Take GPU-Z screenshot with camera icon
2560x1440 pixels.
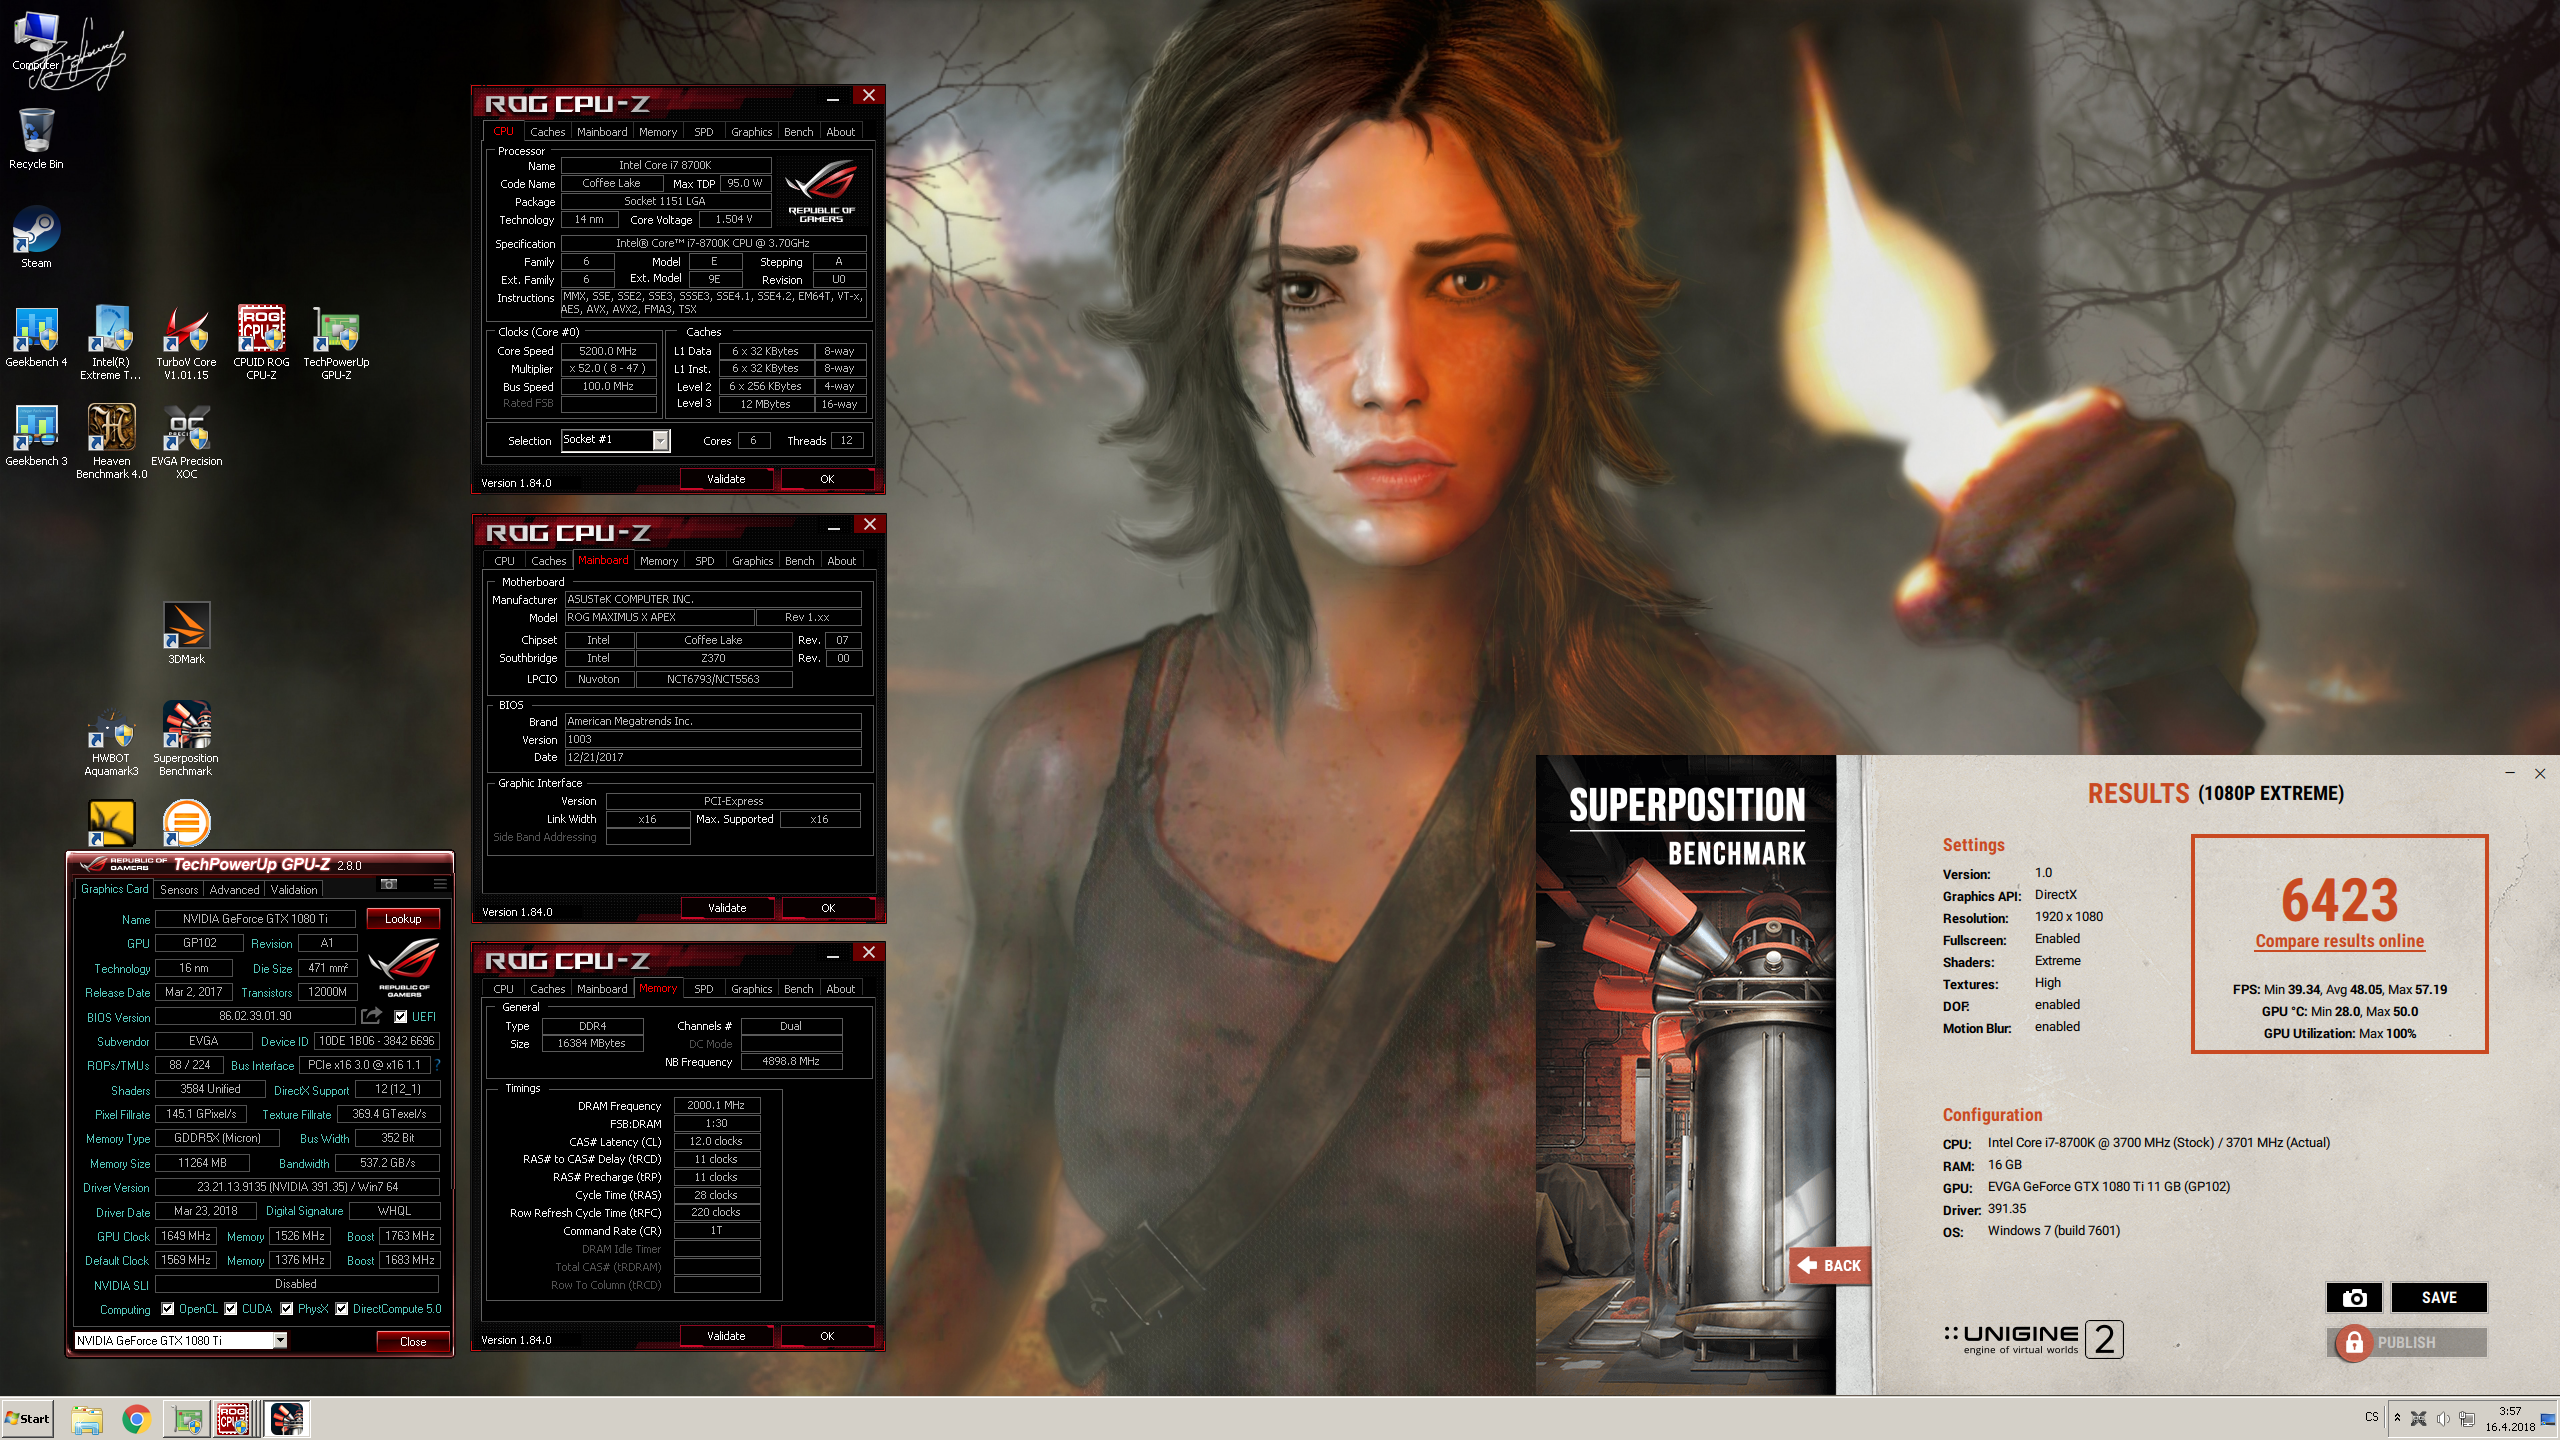[389, 884]
